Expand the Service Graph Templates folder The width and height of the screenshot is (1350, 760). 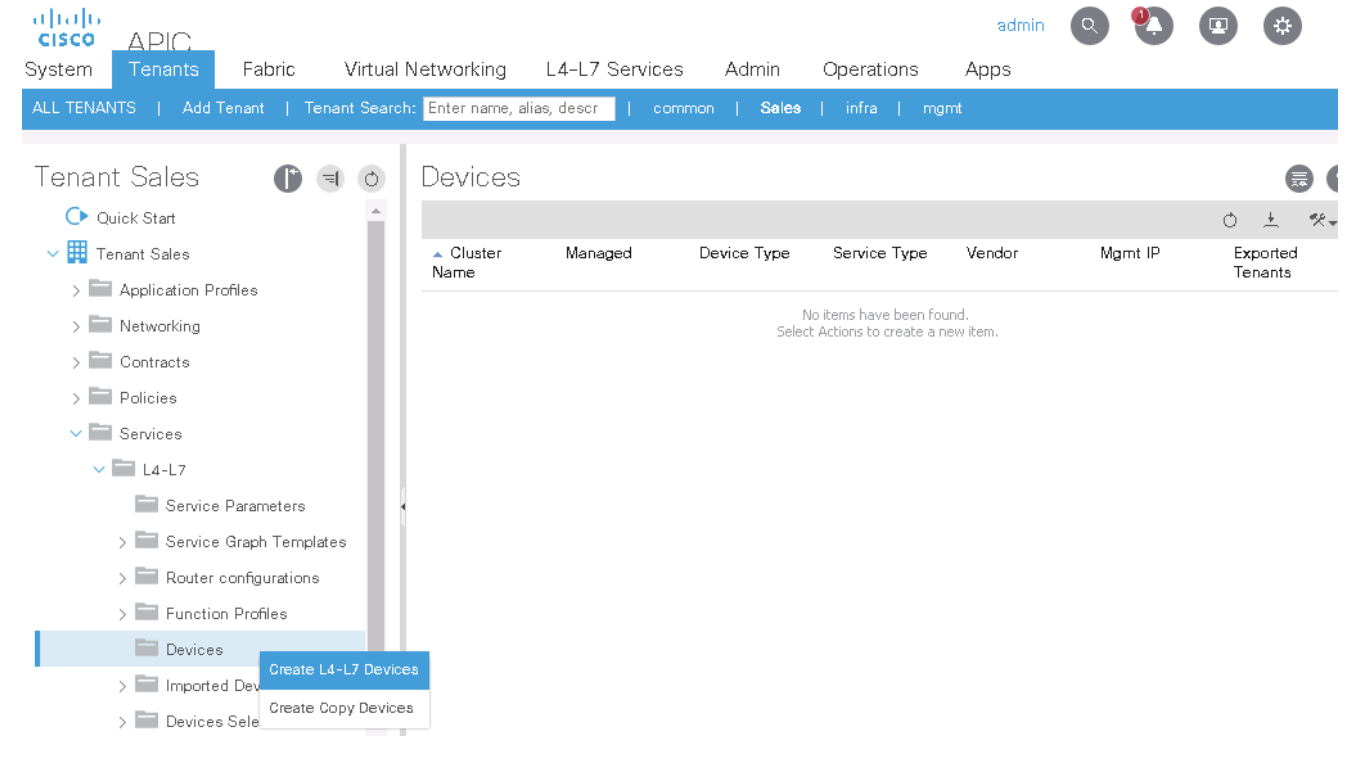[123, 543]
